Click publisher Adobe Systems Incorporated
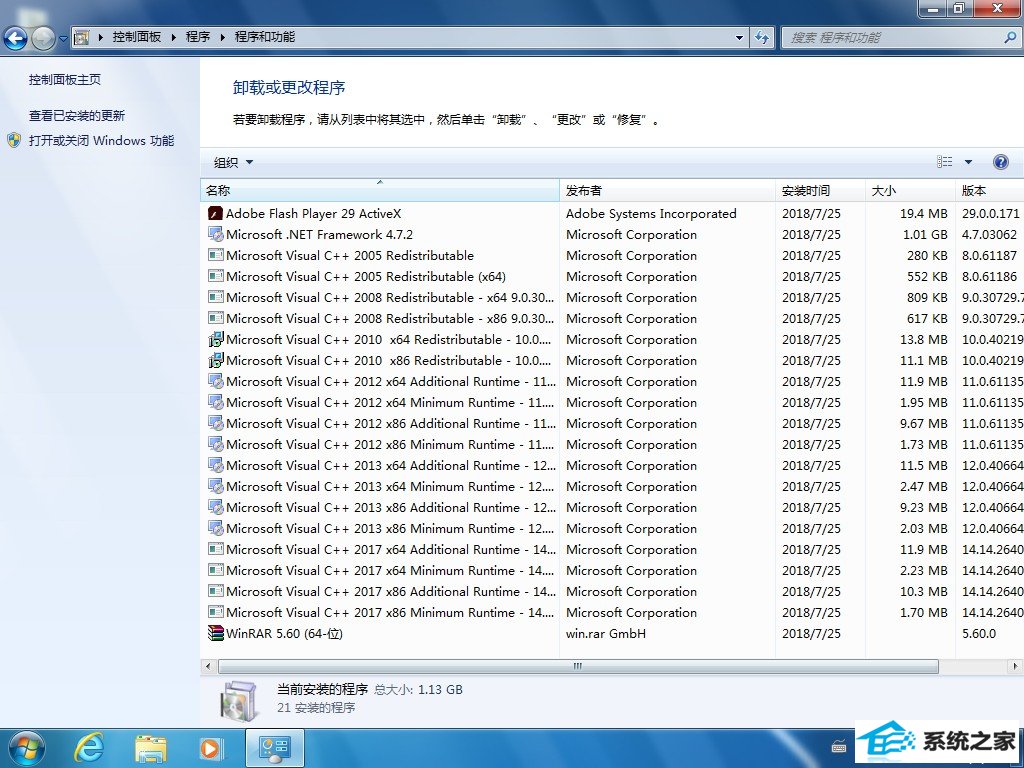 pyautogui.click(x=651, y=214)
